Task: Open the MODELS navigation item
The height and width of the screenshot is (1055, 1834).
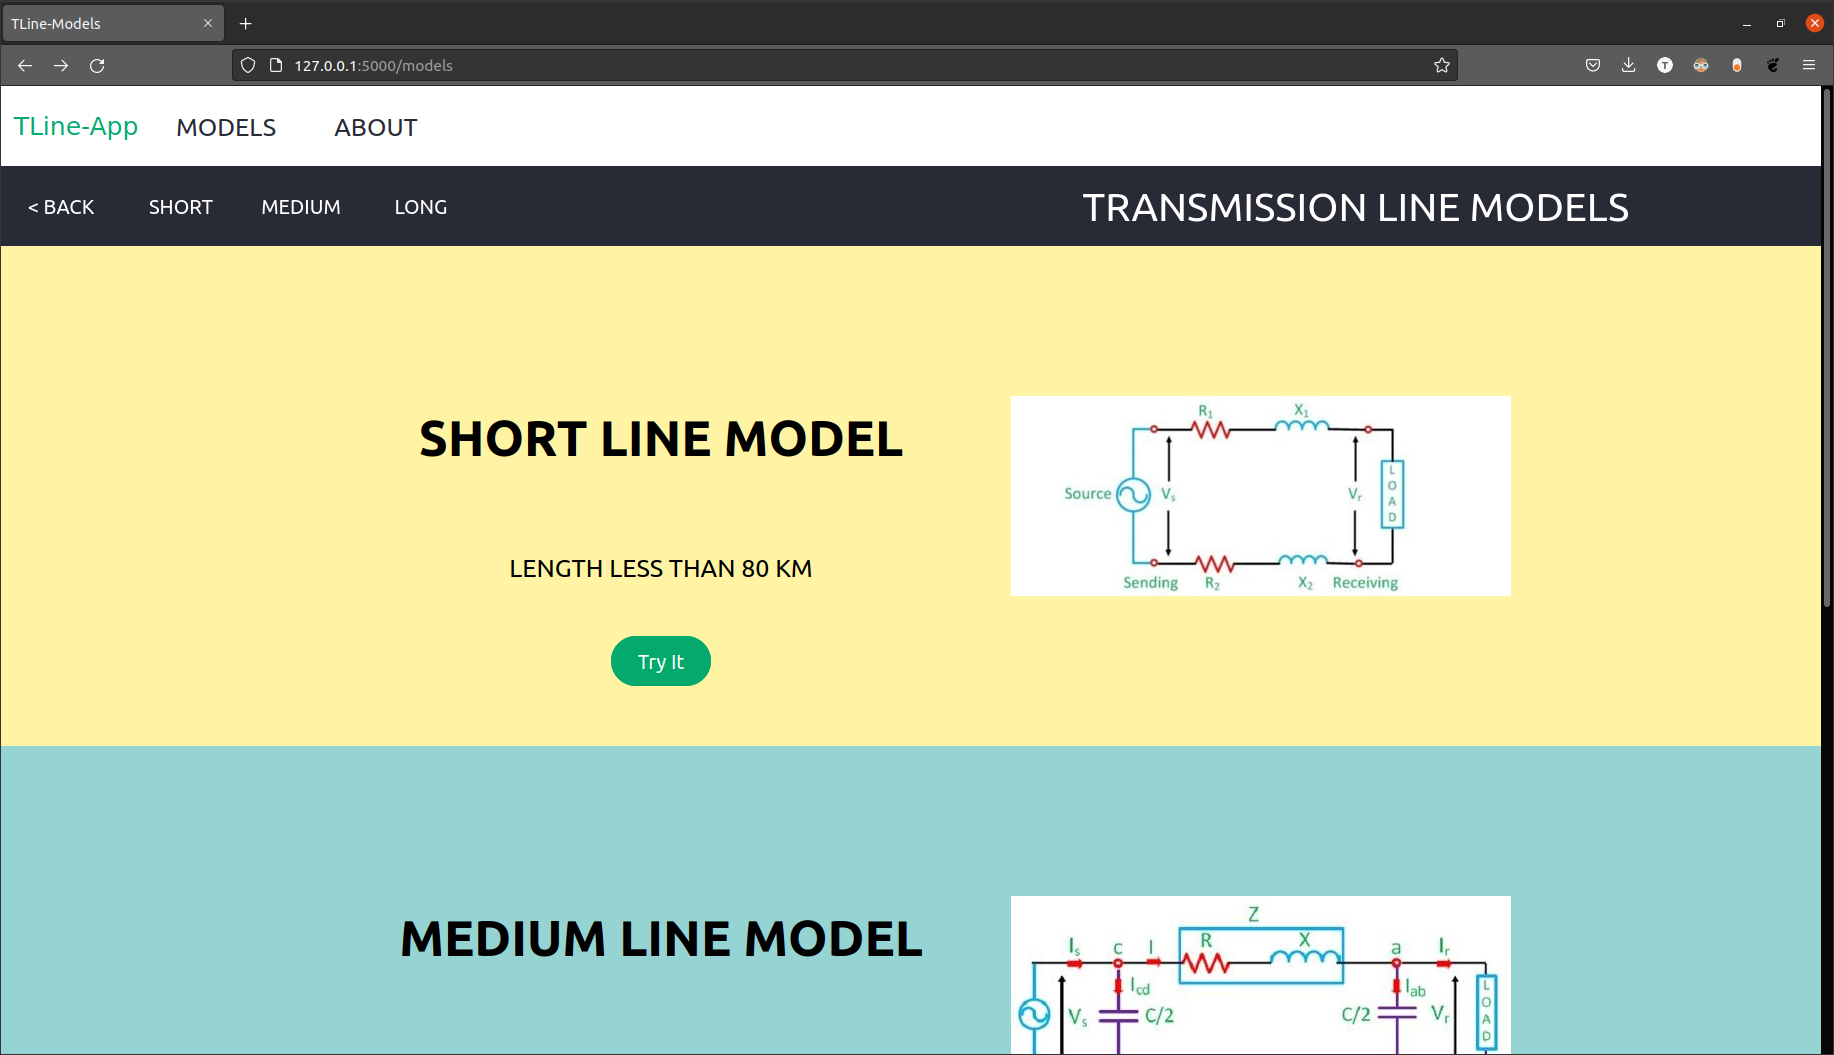Action: 226,128
